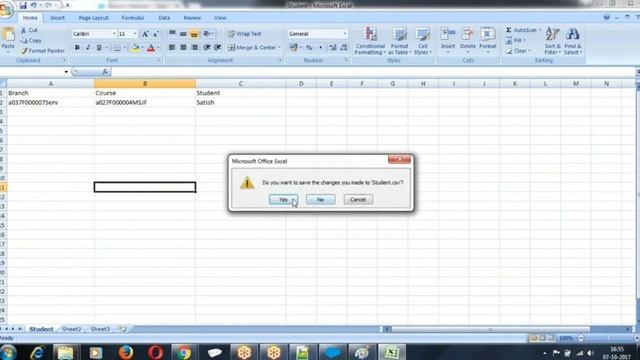Viewport: 640px width, 360px height.
Task: Open the View ribbon tab
Action: coord(220,18)
